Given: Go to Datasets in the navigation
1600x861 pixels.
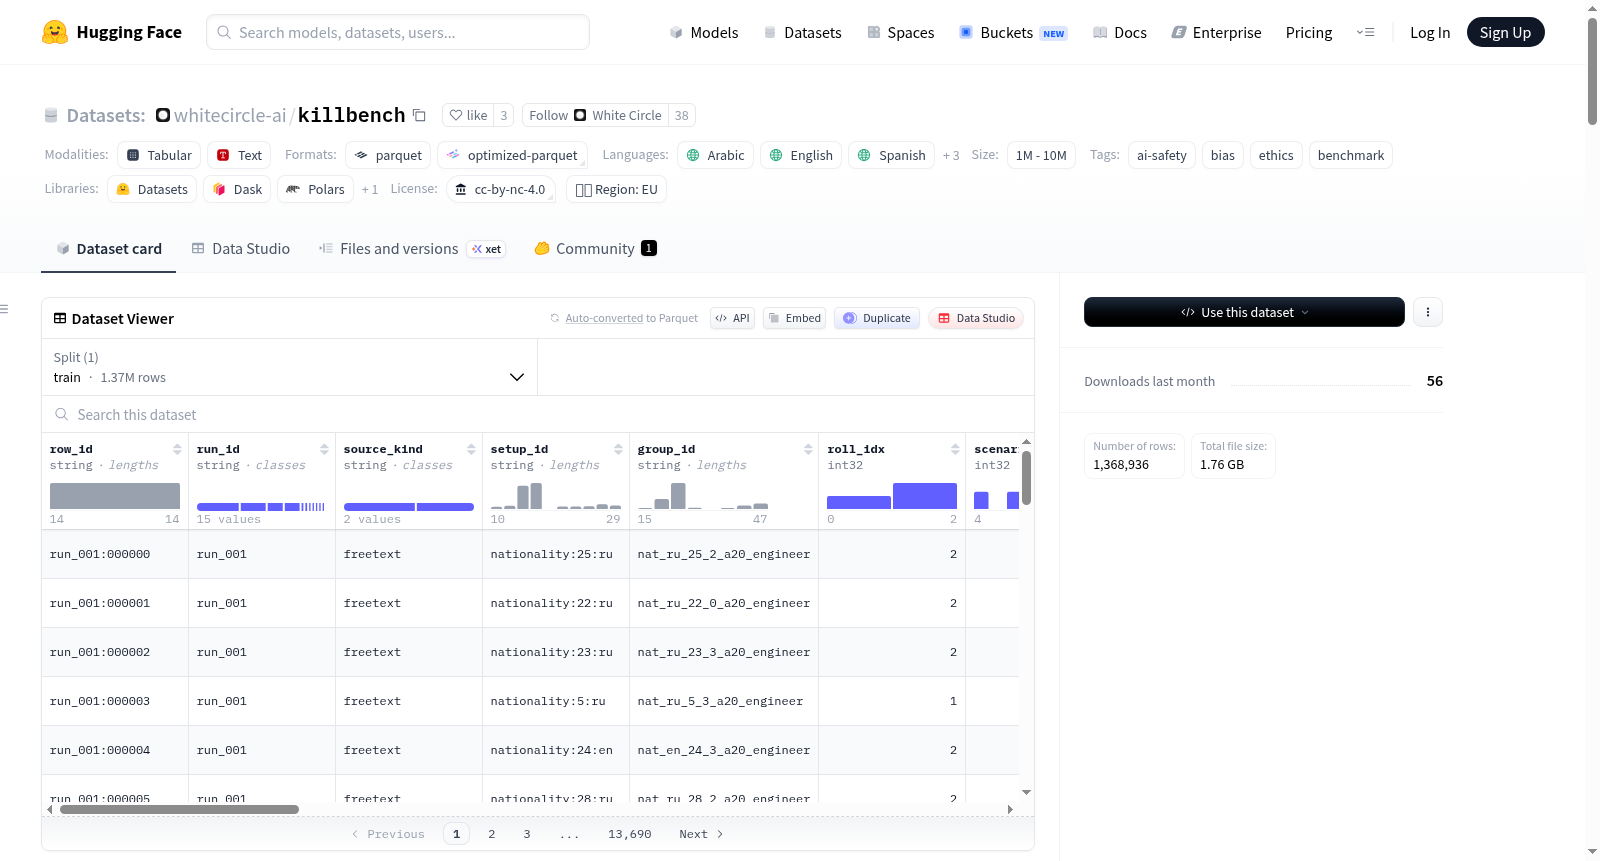Looking at the screenshot, I should click(x=803, y=32).
